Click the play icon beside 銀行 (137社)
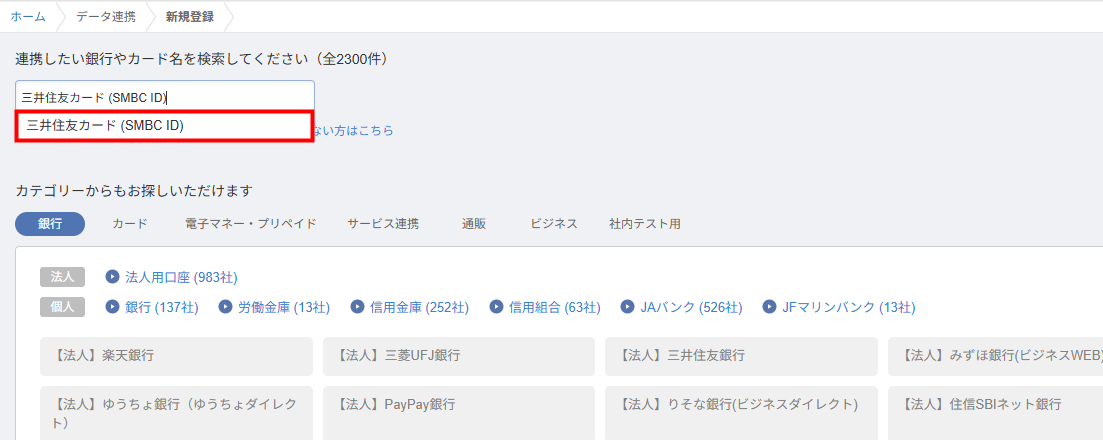Image resolution: width=1103 pixels, height=440 pixels. click(112, 307)
